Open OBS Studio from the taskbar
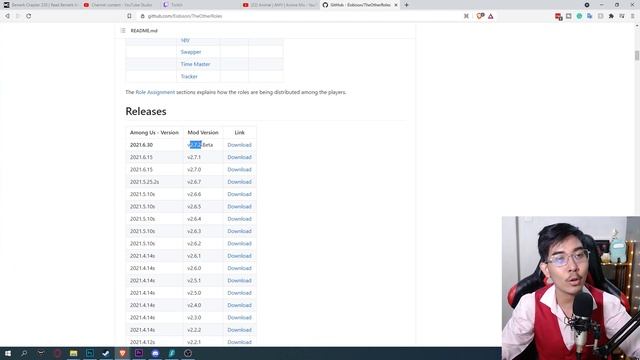This screenshot has height=360, width=640. (x=188, y=353)
